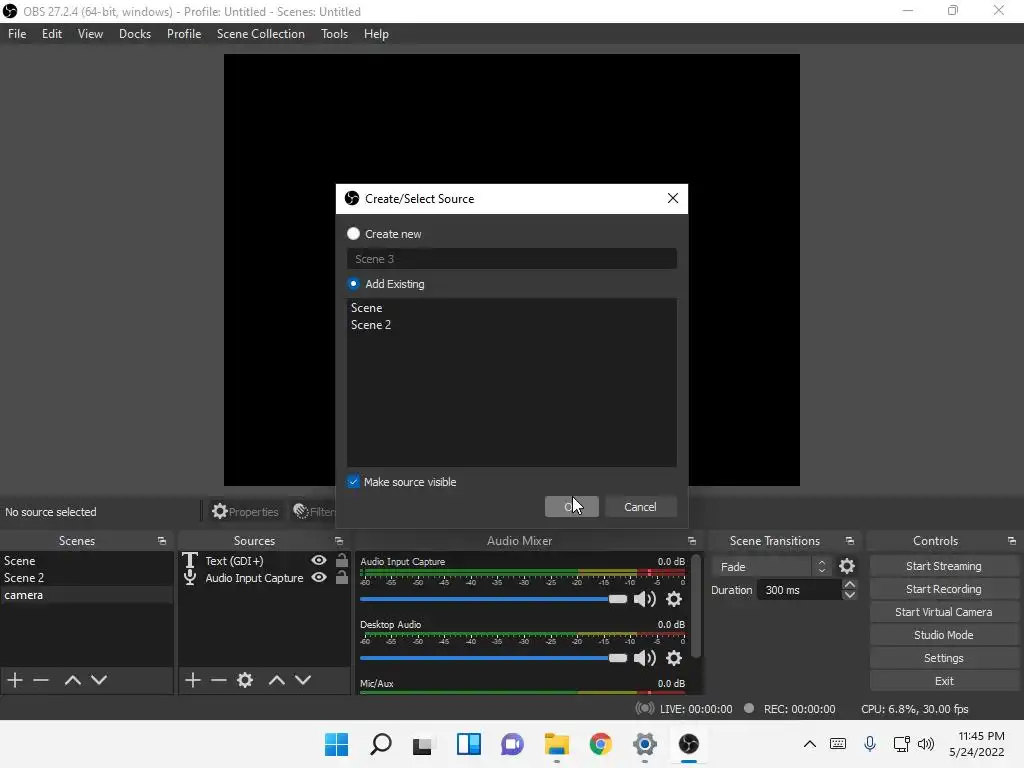Click Start Virtual Camera
This screenshot has width=1024, height=768.
[x=944, y=612]
